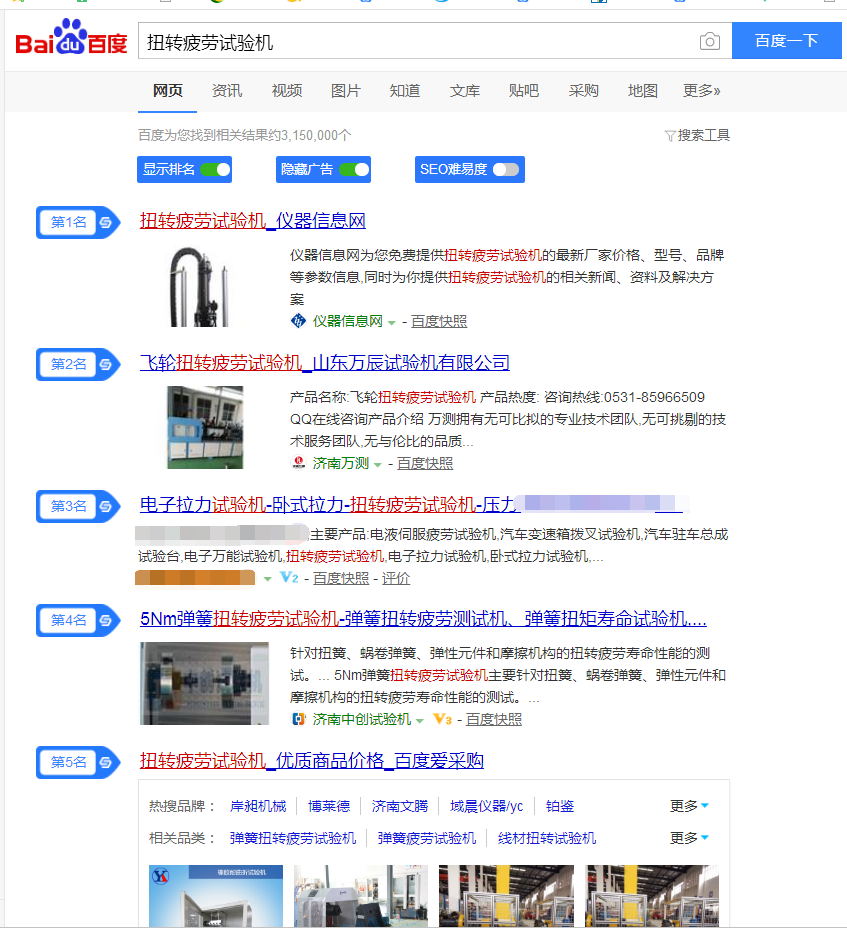The width and height of the screenshot is (847, 931).
Task: Open result 扭转疲劳试验机_仪器信息网
Action: 253,221
